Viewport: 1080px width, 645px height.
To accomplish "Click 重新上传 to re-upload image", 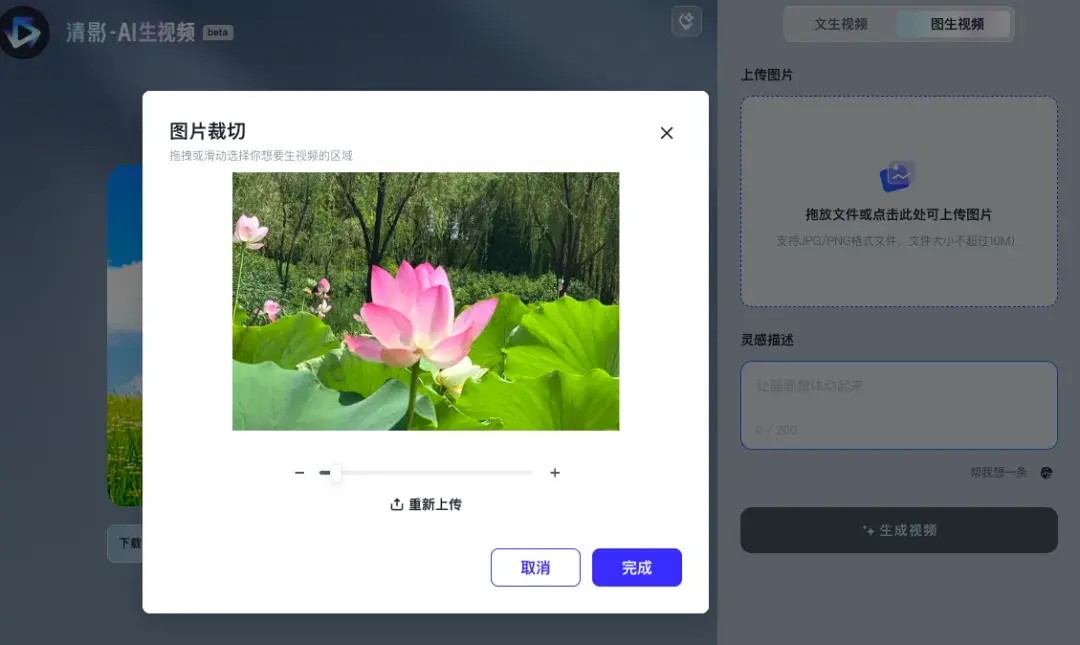I will [426, 504].
